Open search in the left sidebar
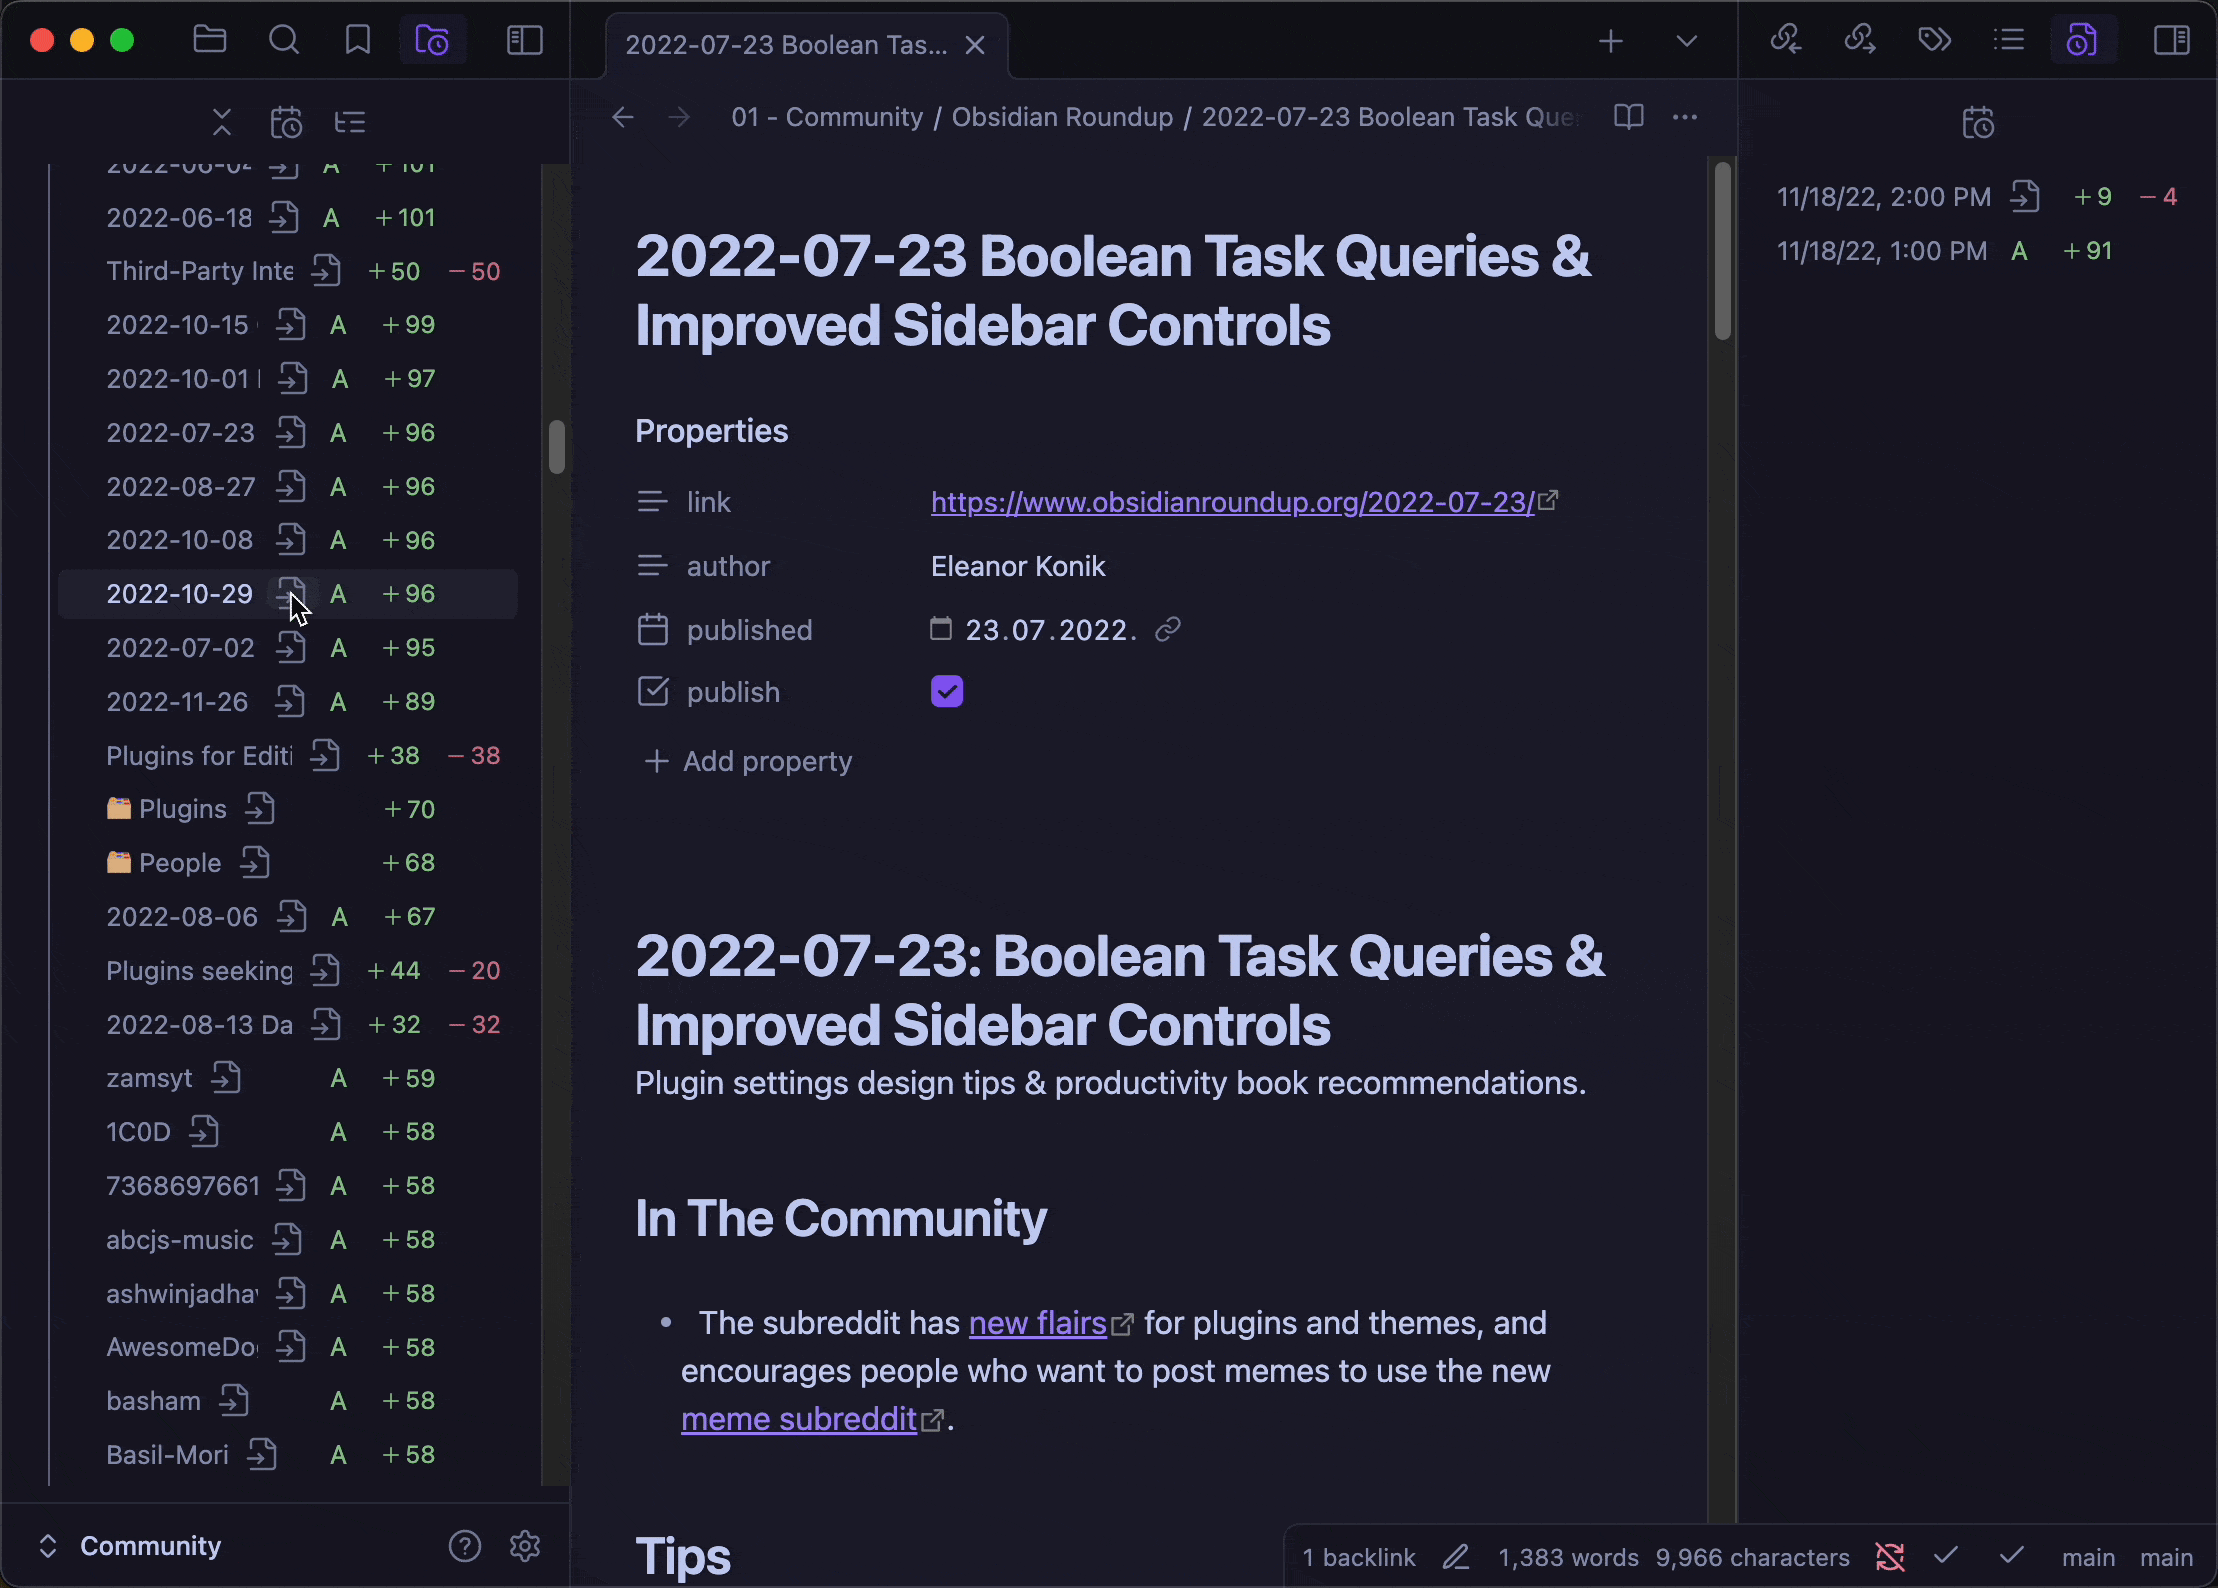2218x1588 pixels. click(x=284, y=41)
